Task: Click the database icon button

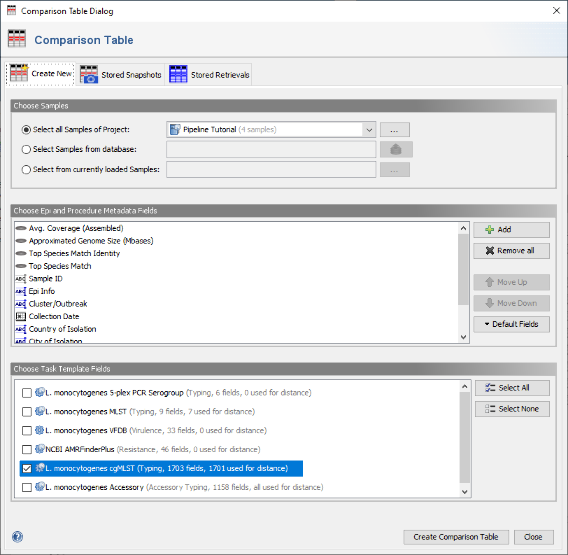Action: 396,149
